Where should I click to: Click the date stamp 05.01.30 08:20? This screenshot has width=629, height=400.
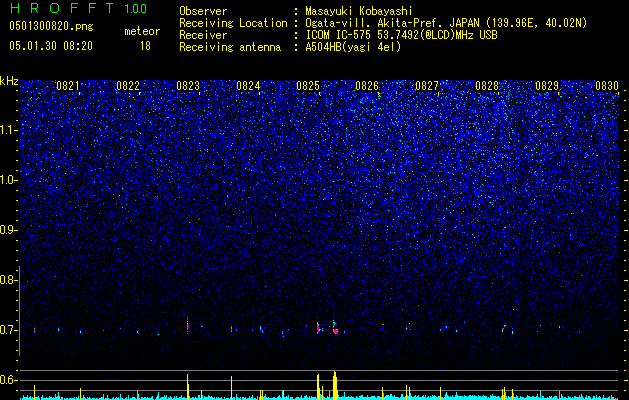tap(51, 46)
